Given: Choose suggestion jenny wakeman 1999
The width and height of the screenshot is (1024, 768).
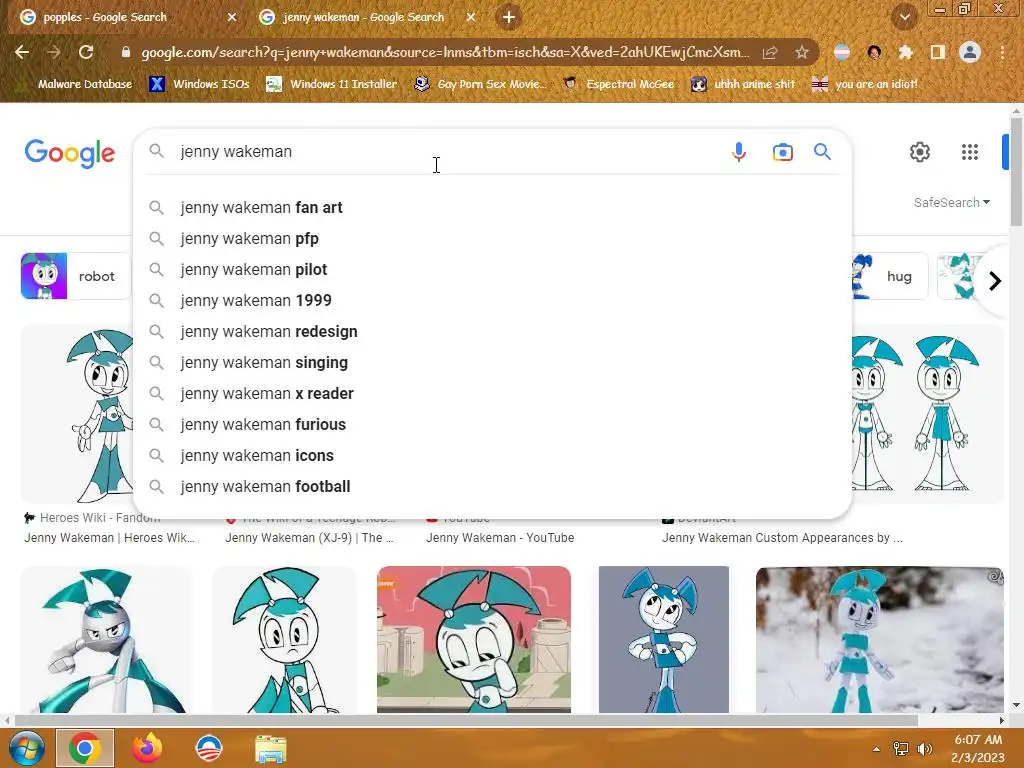Looking at the screenshot, I should point(492,300).
